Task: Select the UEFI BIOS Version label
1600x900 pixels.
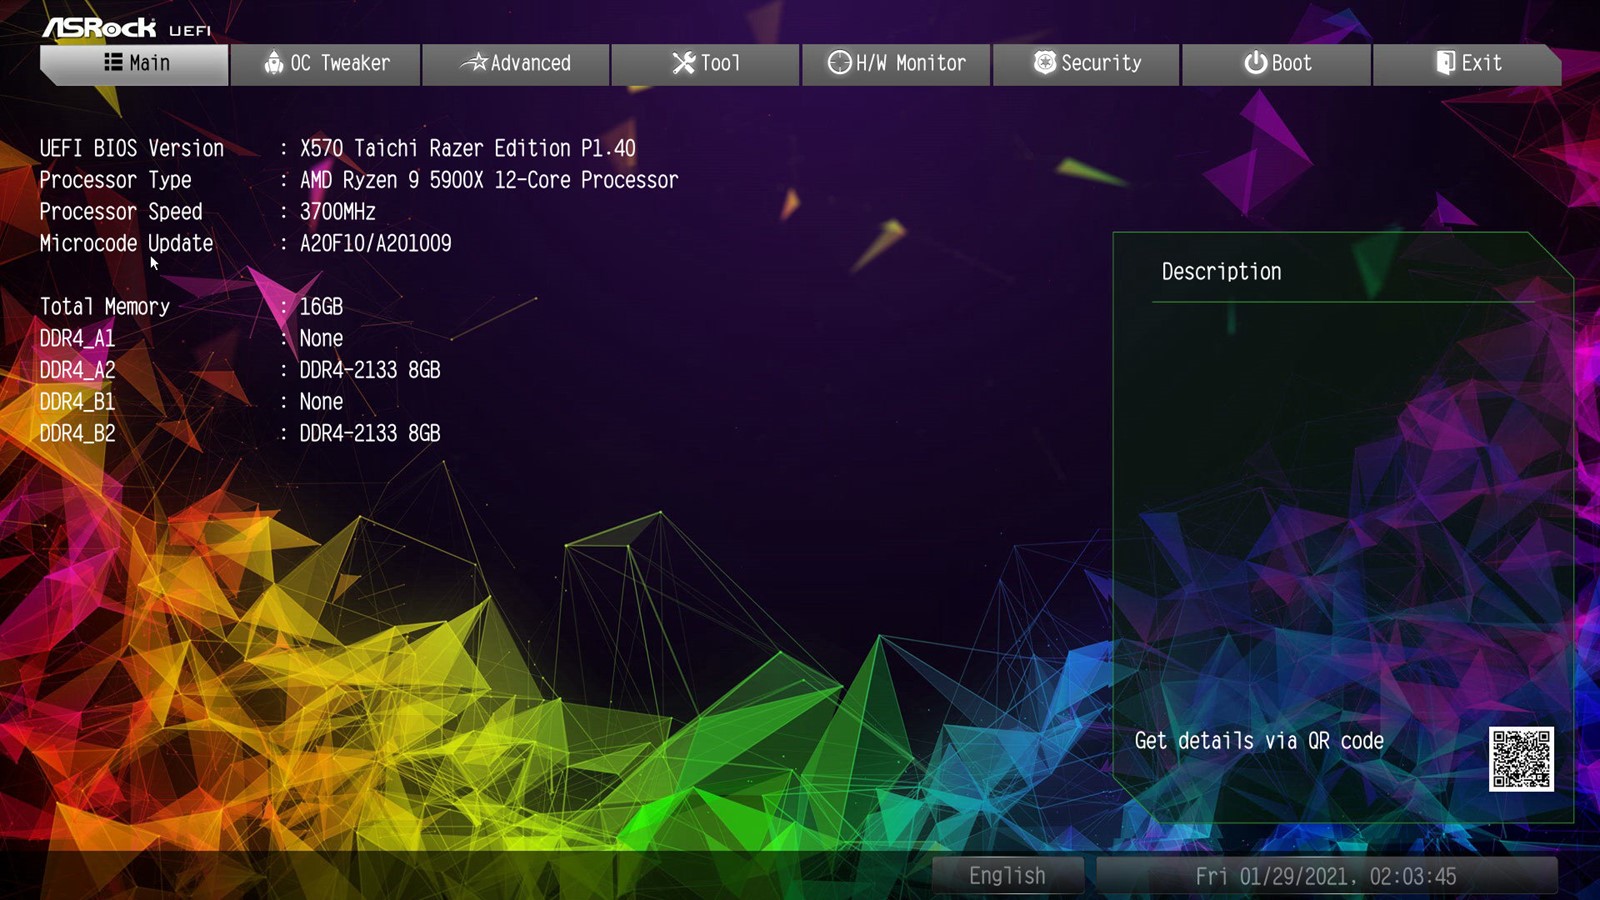Action: (132, 148)
